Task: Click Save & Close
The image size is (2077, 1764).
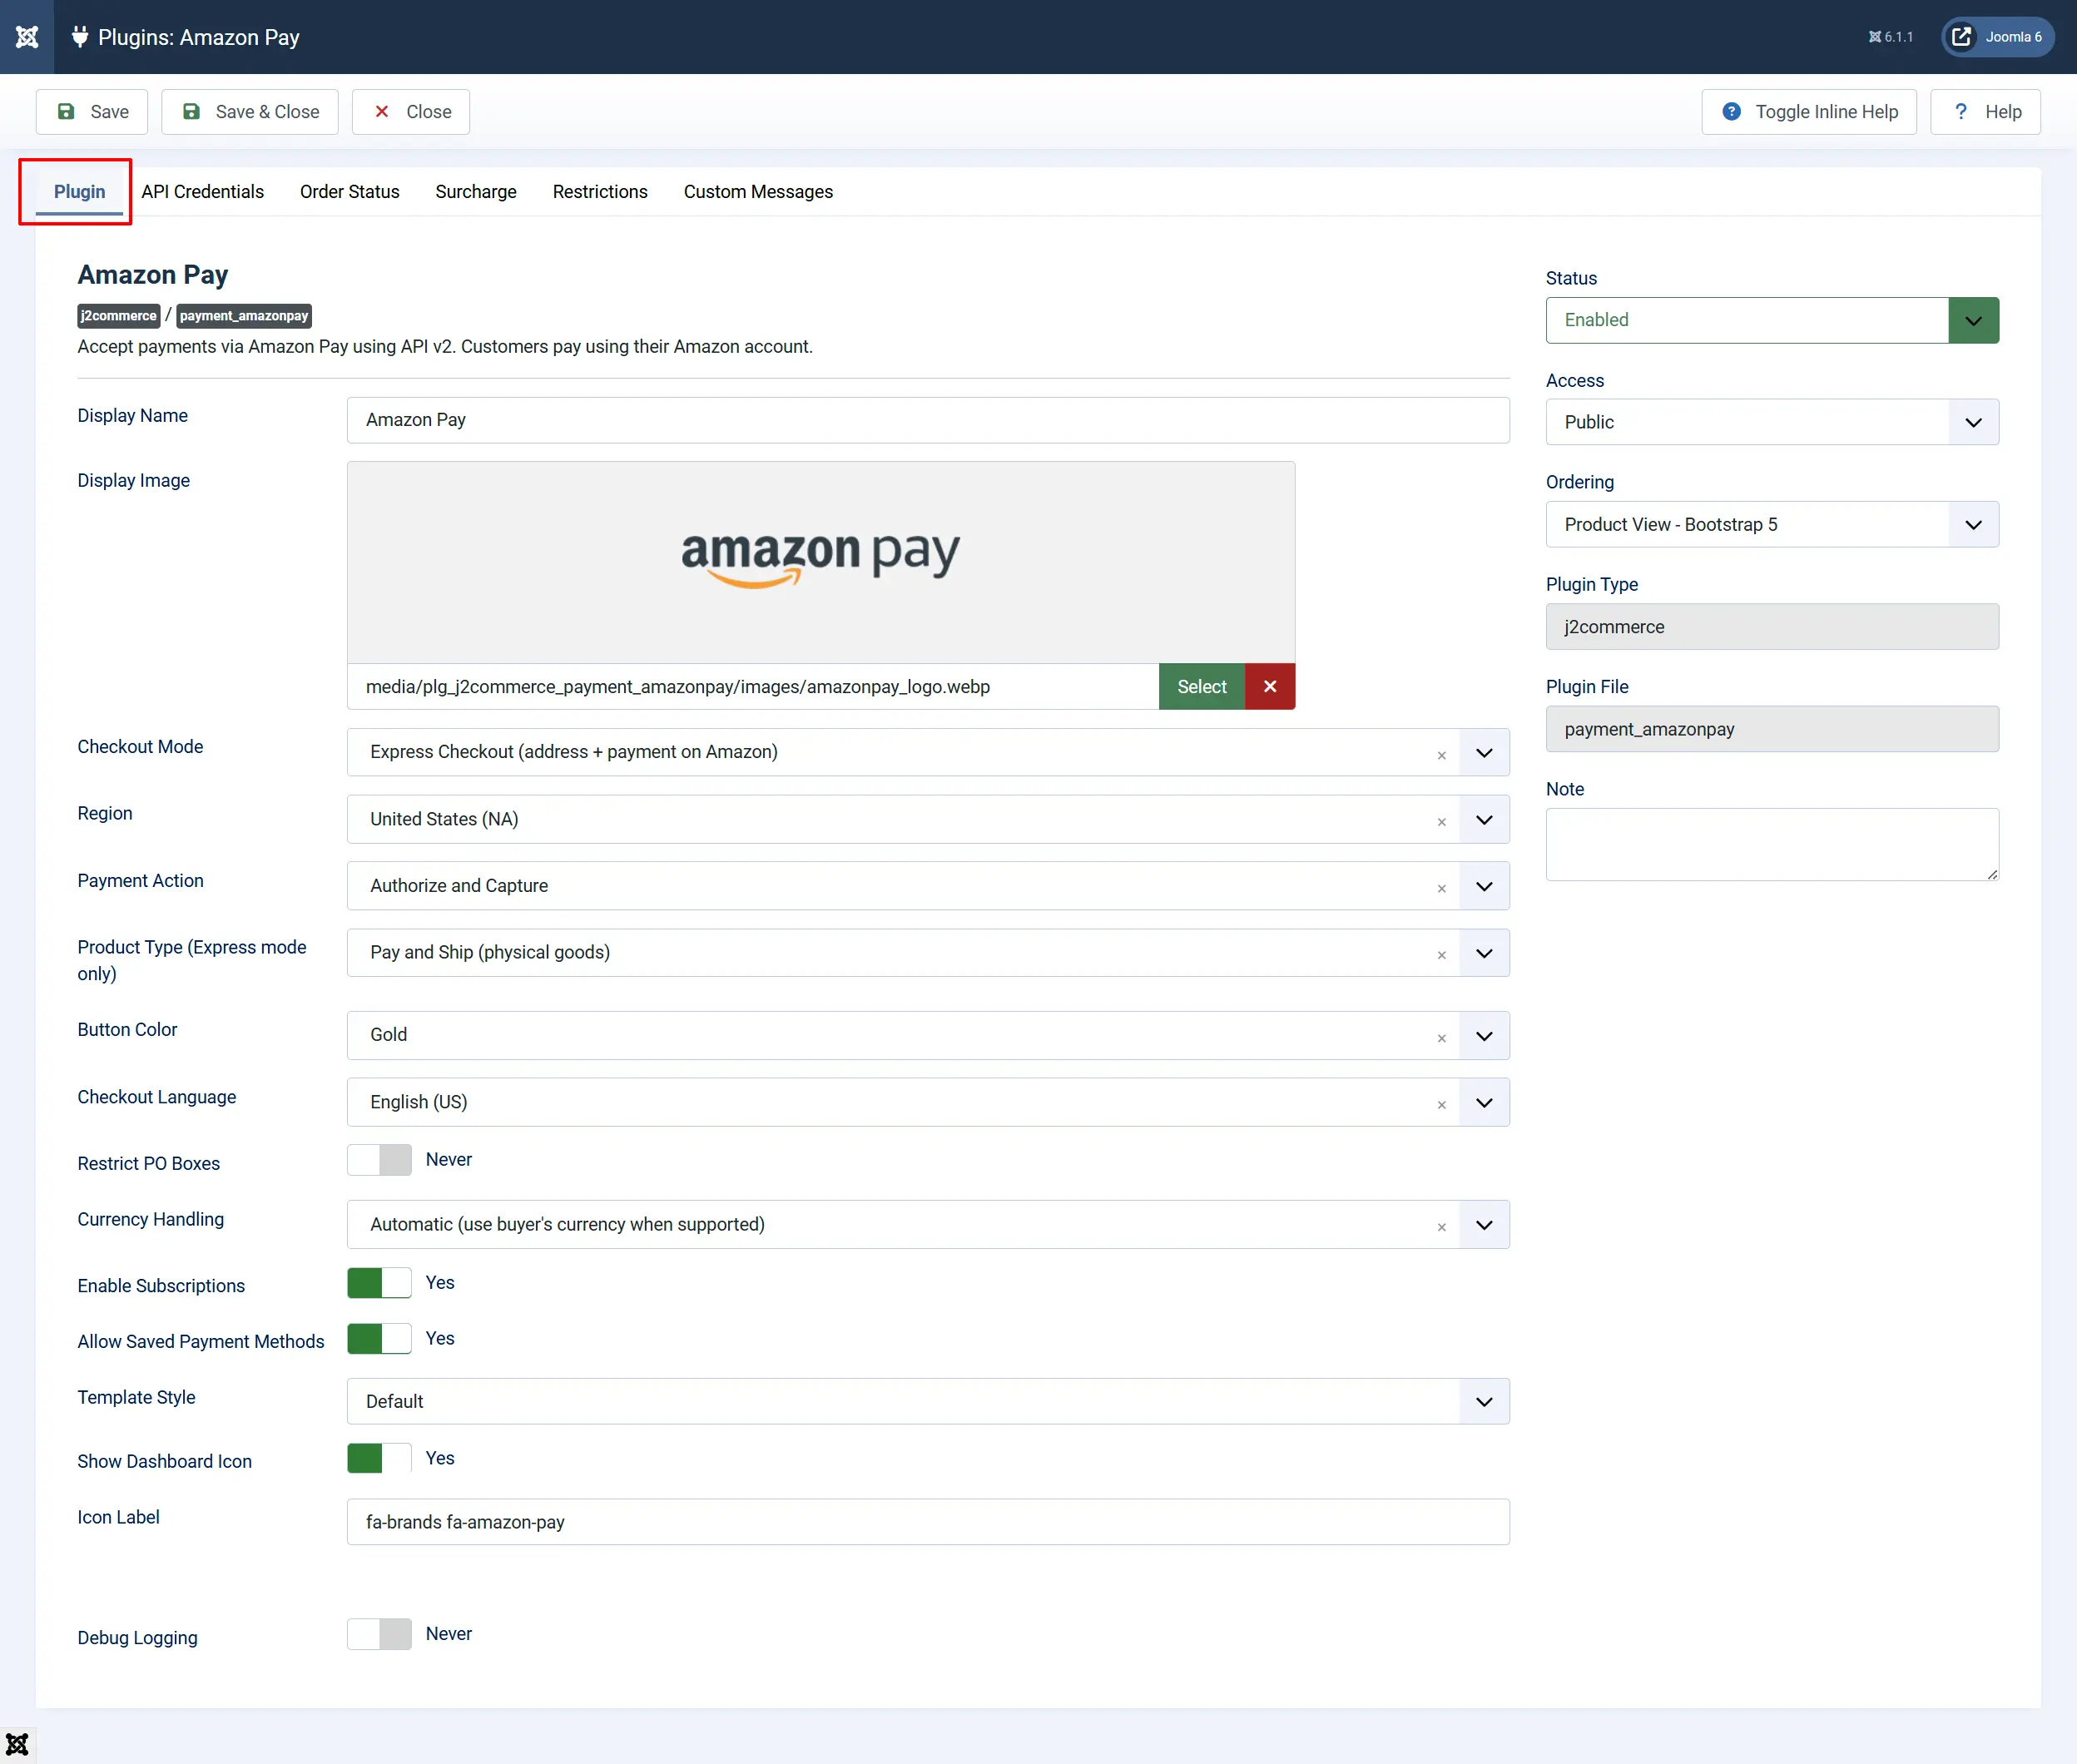Action: (x=250, y=112)
